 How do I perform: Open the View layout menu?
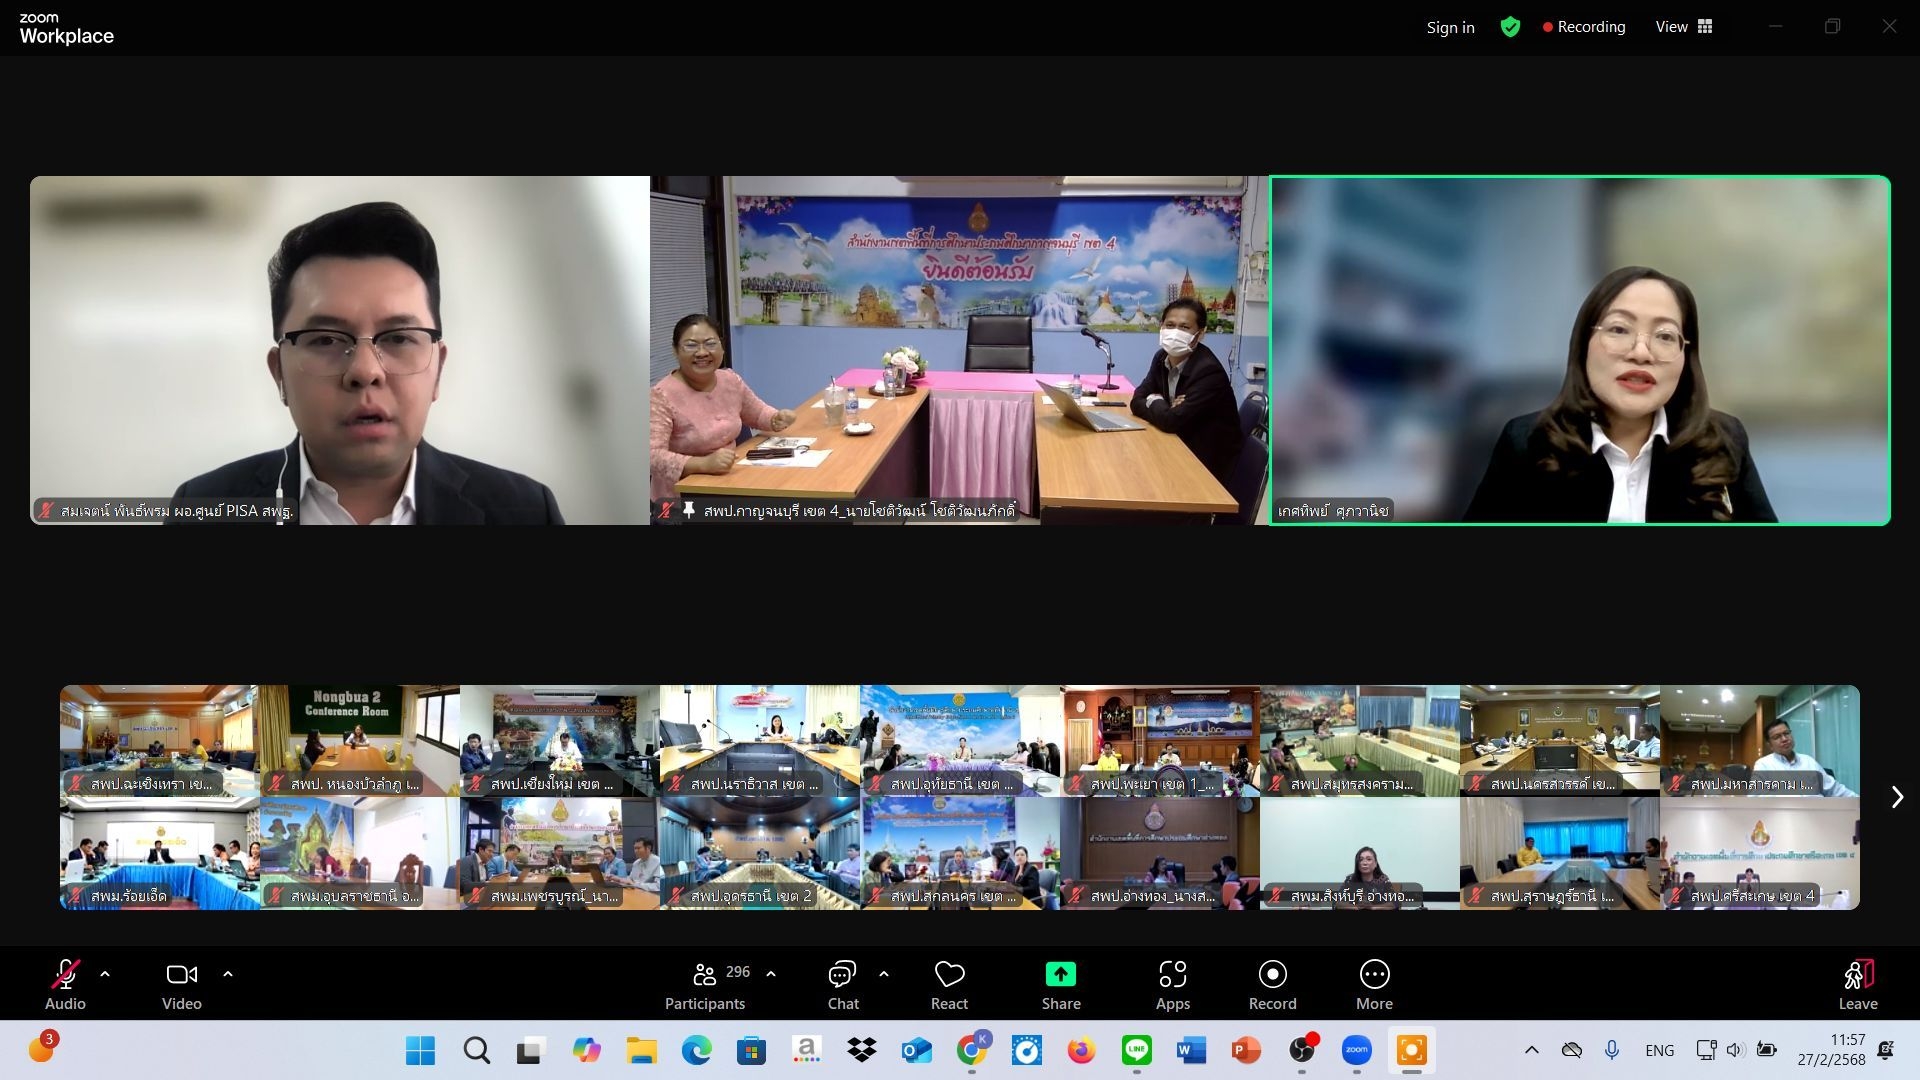1684,27
